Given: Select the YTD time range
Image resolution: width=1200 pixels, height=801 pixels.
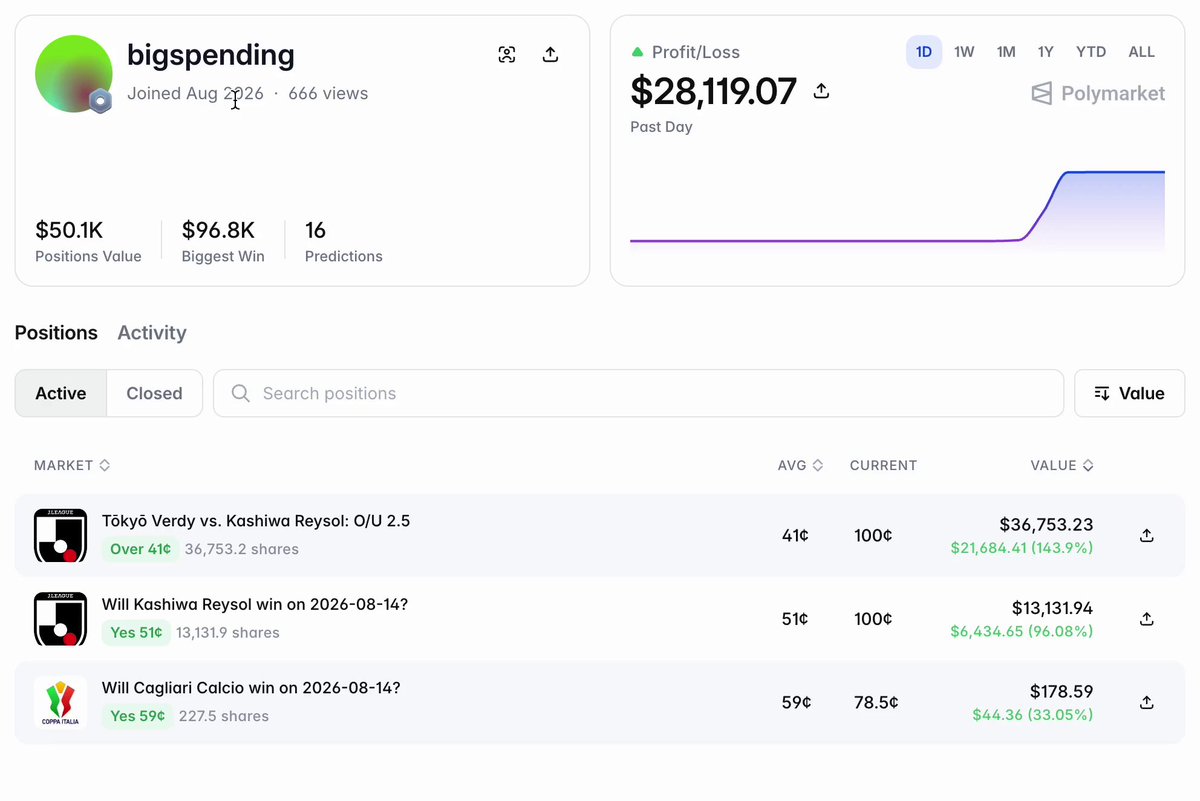Looking at the screenshot, I should click(1091, 52).
